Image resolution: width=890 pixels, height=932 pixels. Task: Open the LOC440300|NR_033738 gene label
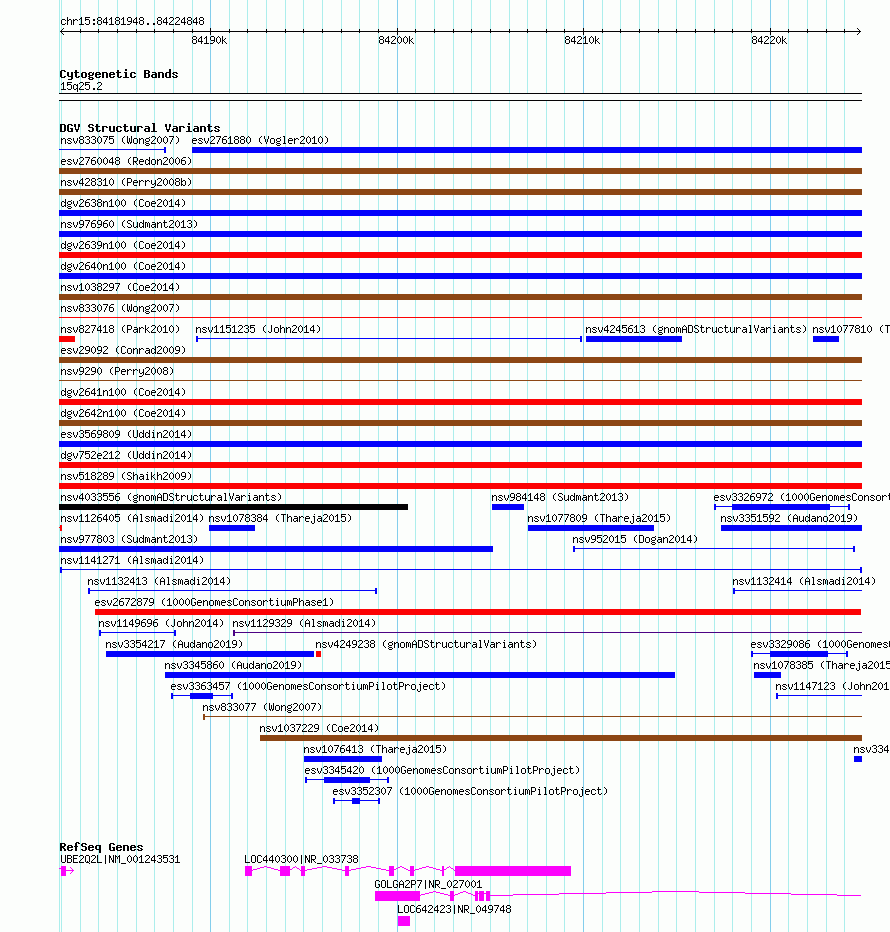[x=301, y=859]
